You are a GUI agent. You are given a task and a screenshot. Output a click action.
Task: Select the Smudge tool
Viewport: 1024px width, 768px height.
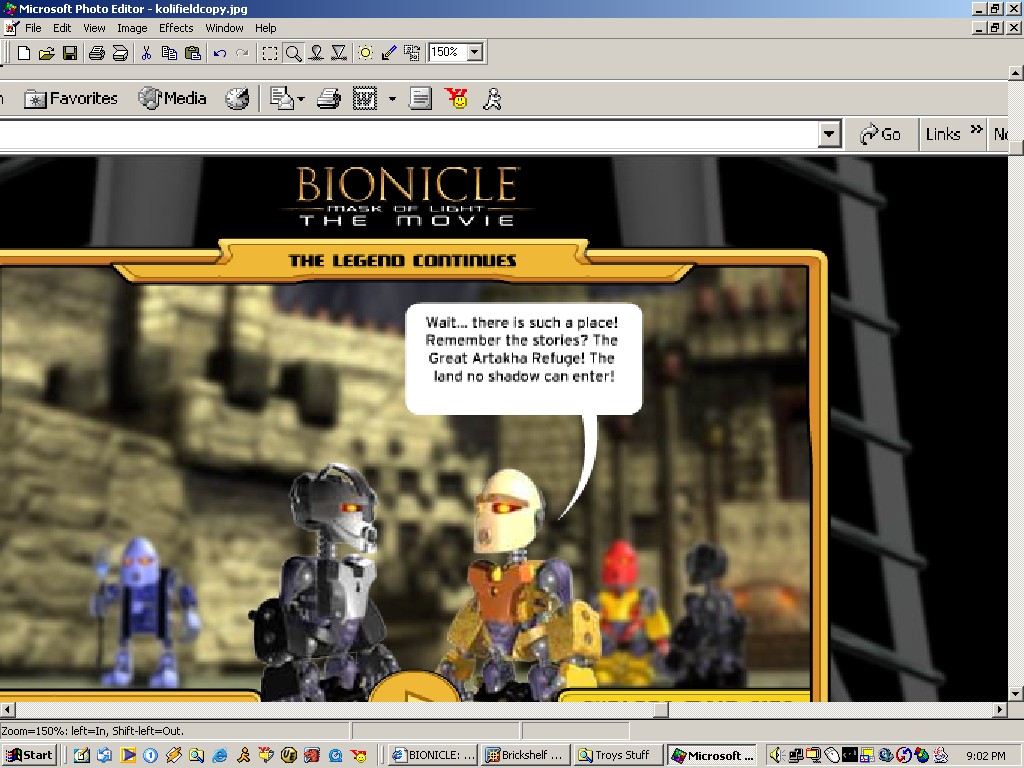tap(316, 53)
